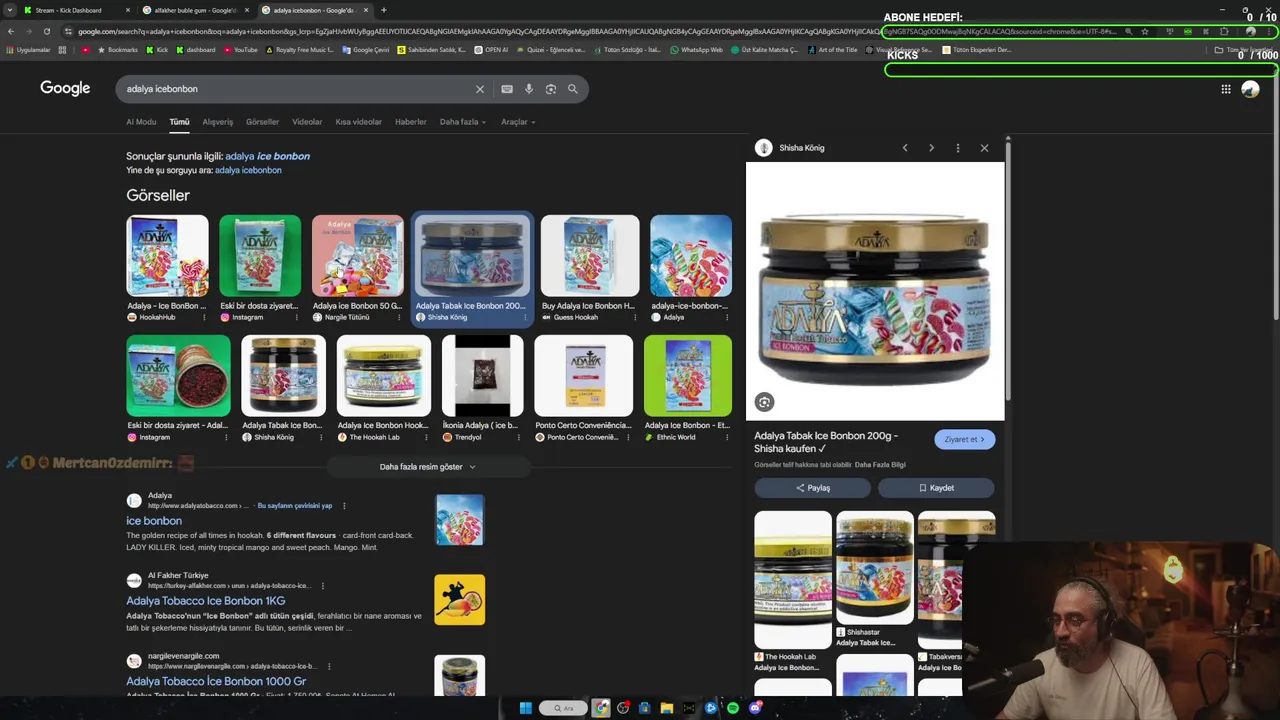This screenshot has width=1280, height=720.
Task: Open HookahHub Adalya Ice BonBon thumbnail
Action: (x=167, y=256)
